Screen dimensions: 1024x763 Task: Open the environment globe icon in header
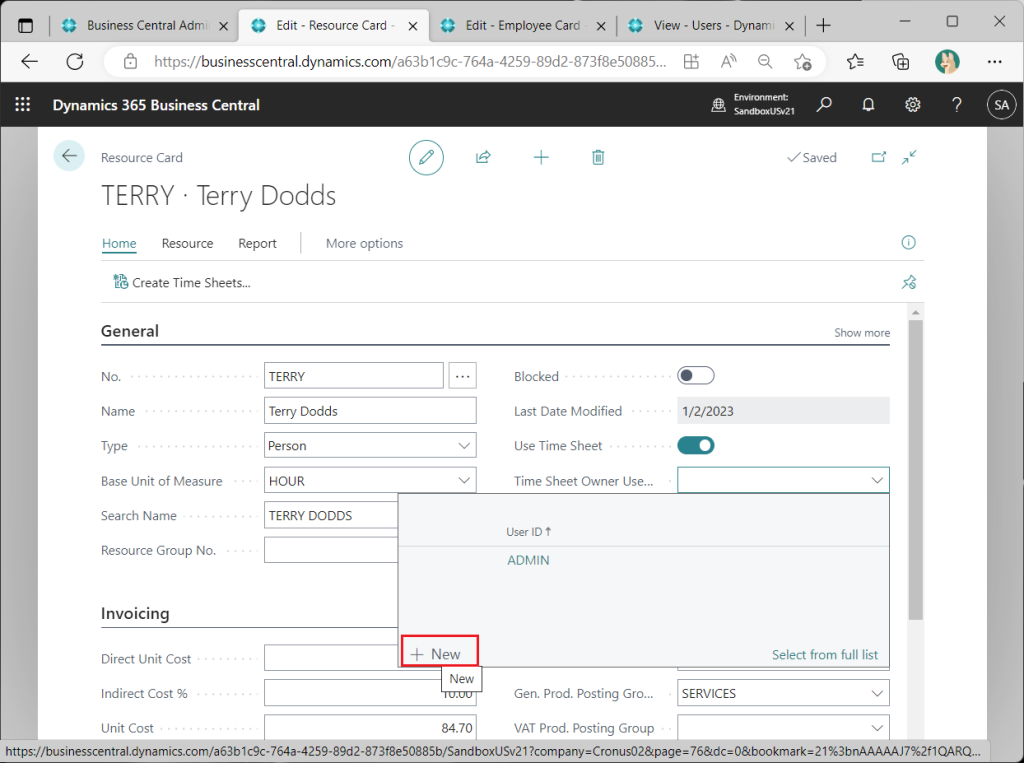tap(718, 105)
